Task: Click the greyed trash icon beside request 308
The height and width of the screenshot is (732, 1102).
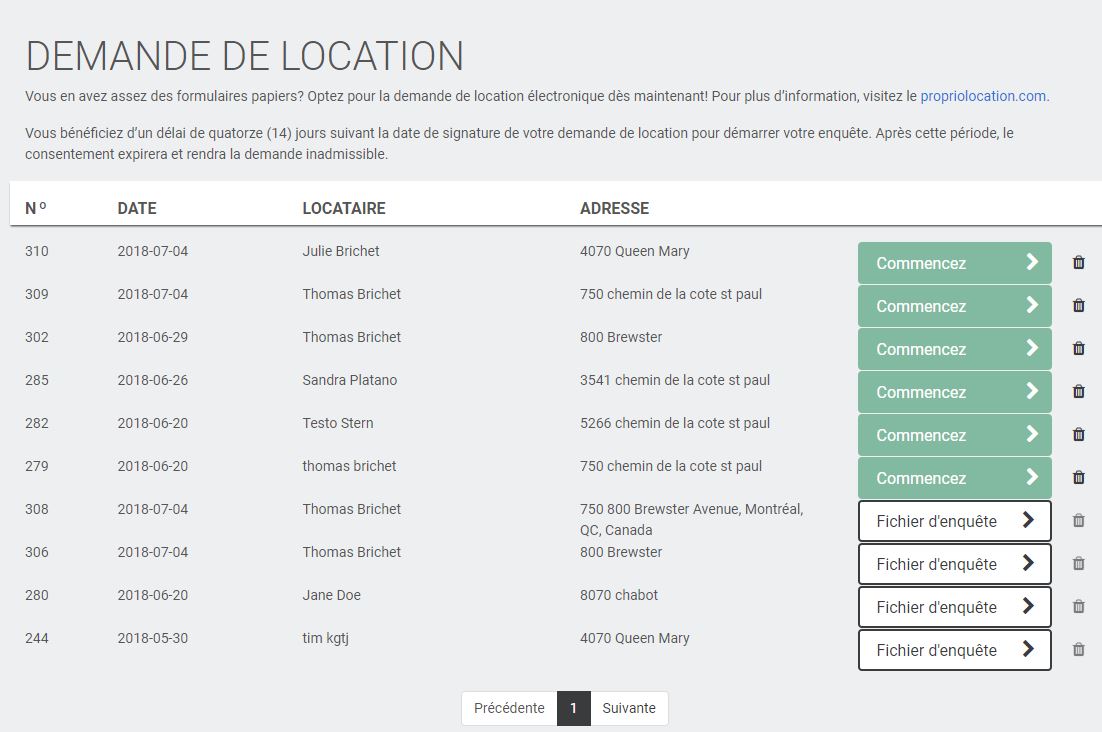Action: pyautogui.click(x=1078, y=520)
